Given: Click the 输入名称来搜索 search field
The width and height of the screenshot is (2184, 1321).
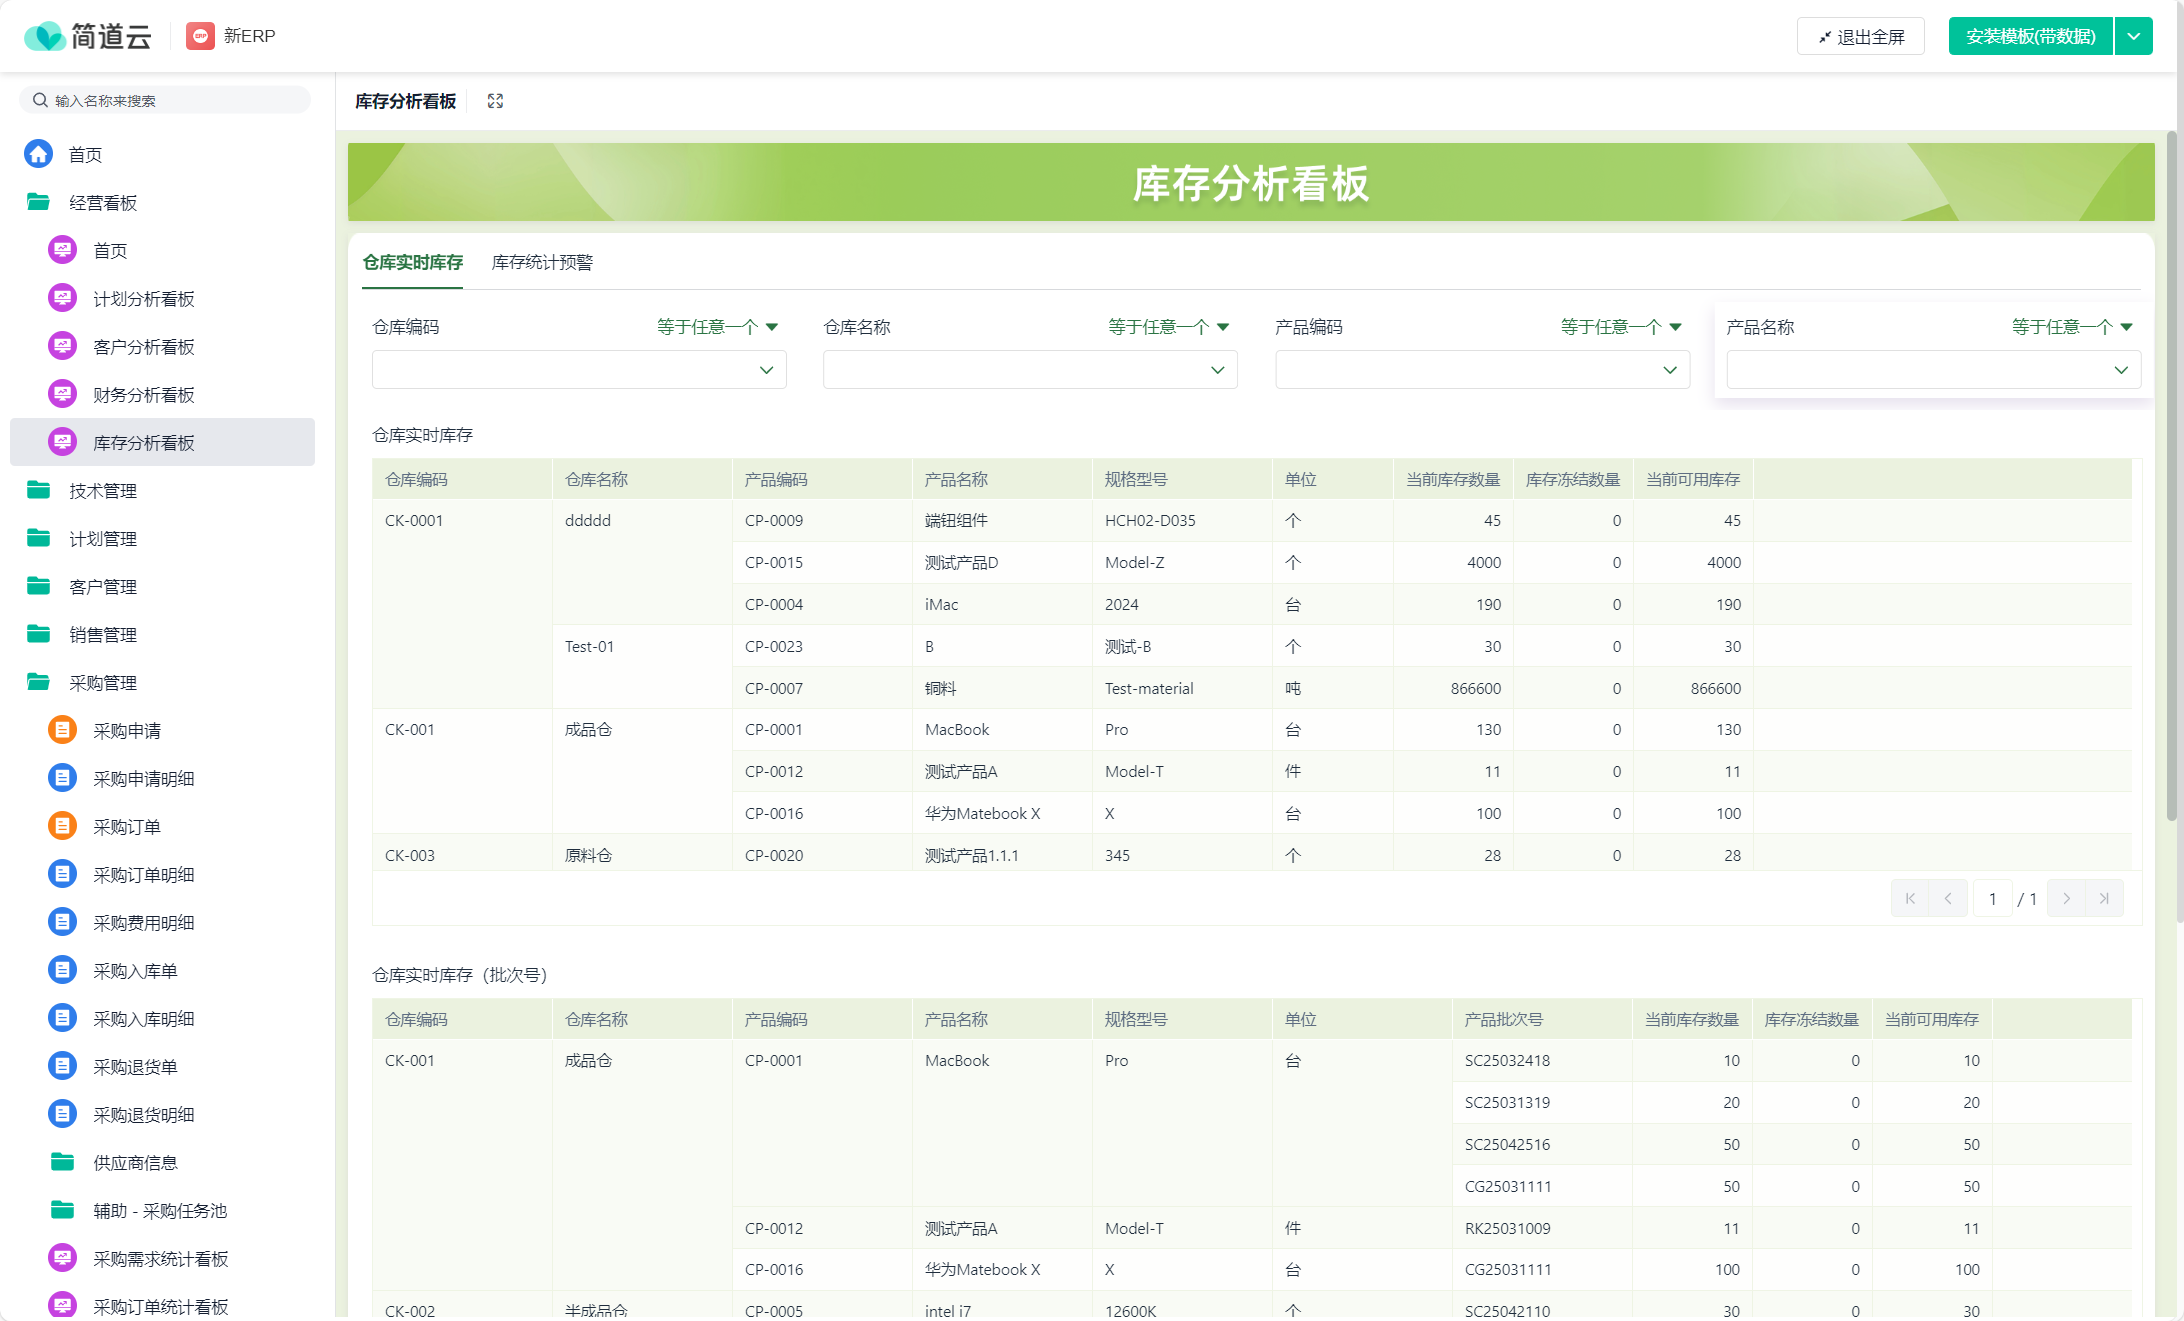Looking at the screenshot, I should point(165,100).
